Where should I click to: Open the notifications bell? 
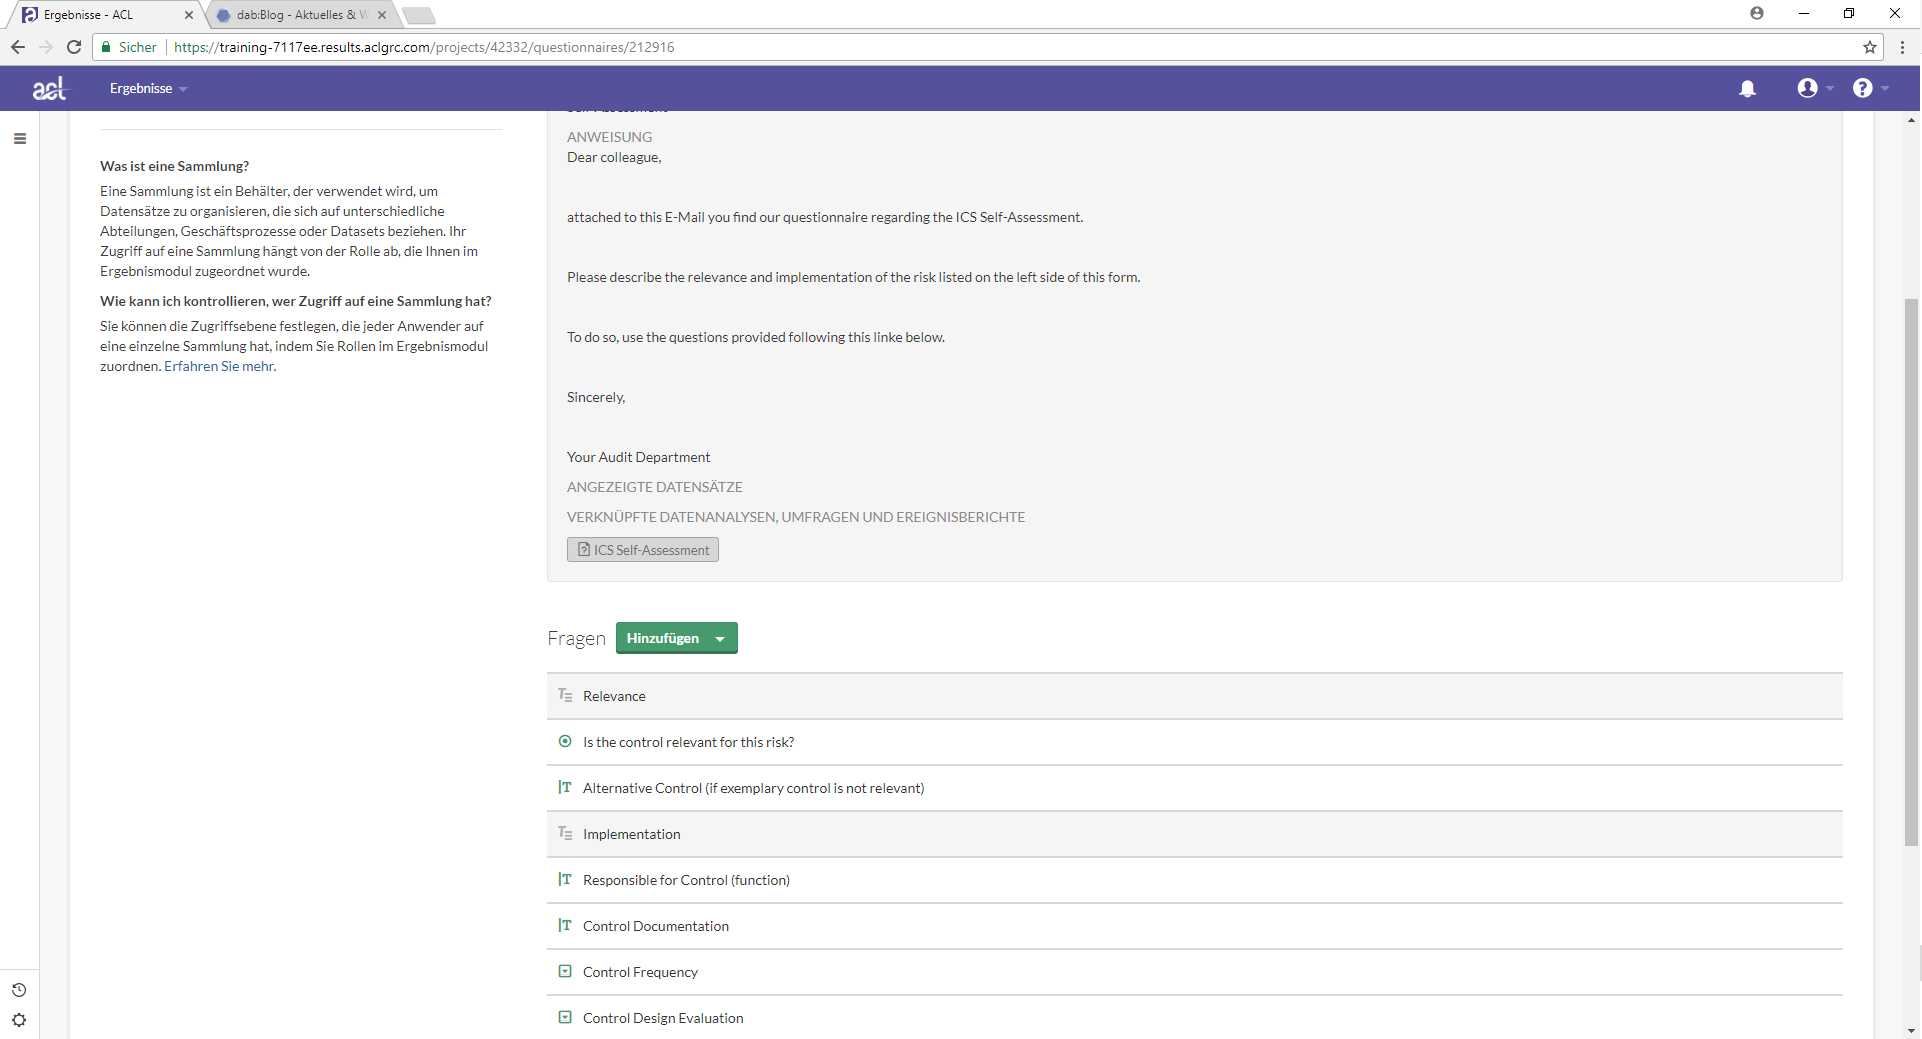[1747, 89]
